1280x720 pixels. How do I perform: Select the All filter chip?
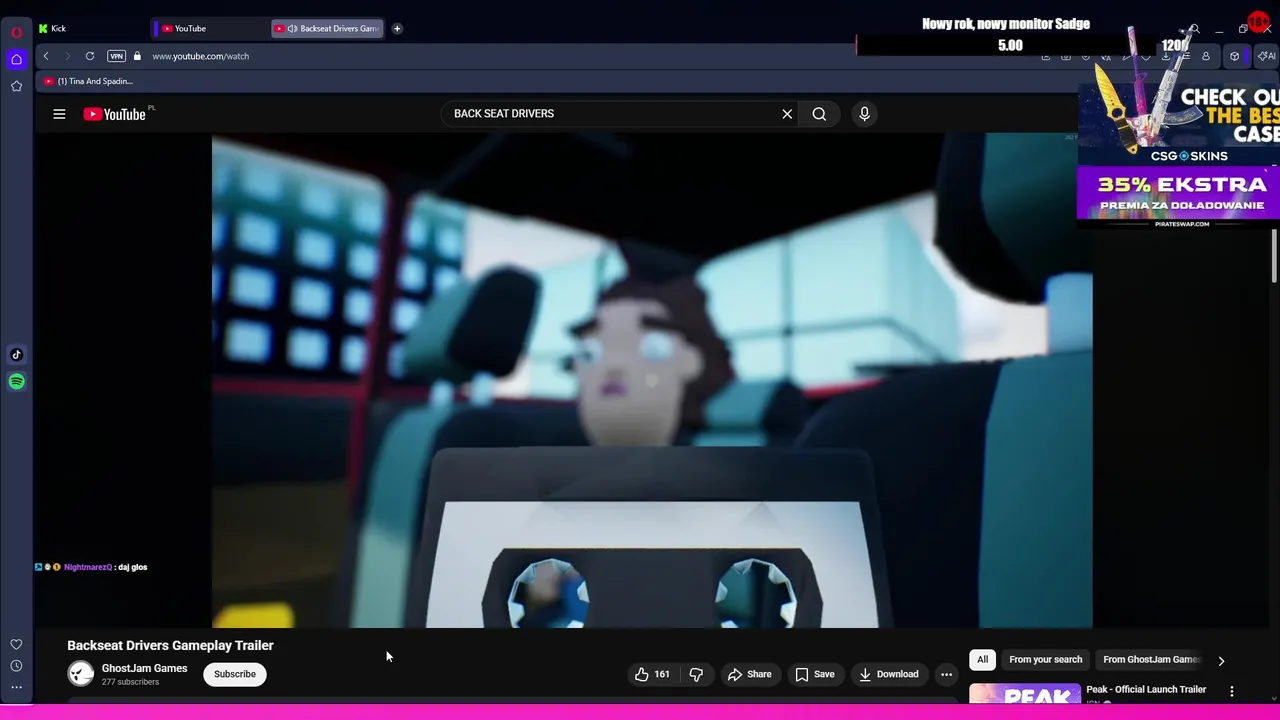982,660
